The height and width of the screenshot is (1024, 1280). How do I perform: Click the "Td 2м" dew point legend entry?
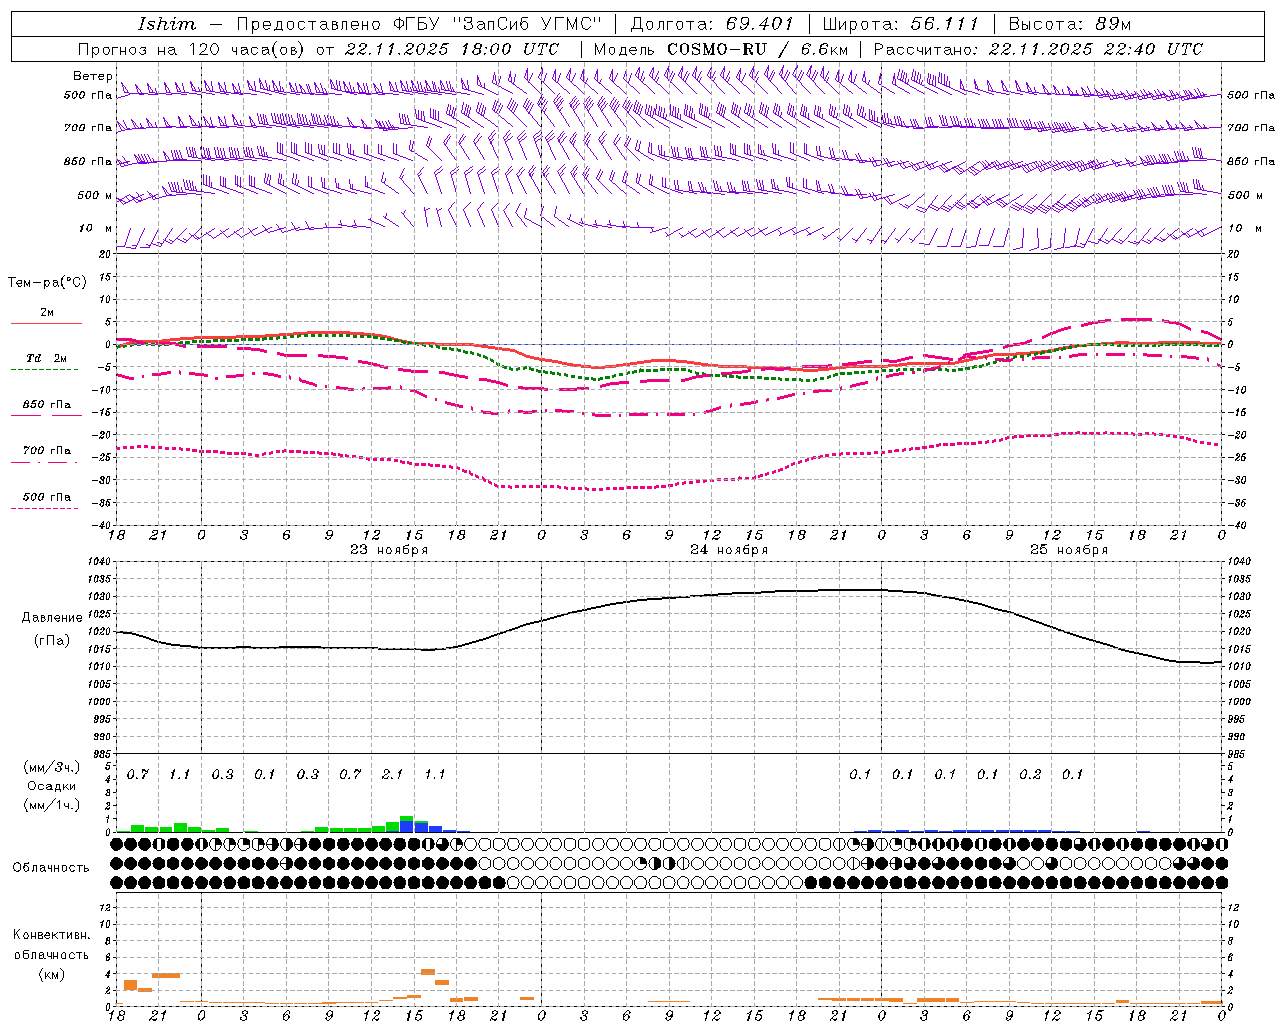(47, 358)
